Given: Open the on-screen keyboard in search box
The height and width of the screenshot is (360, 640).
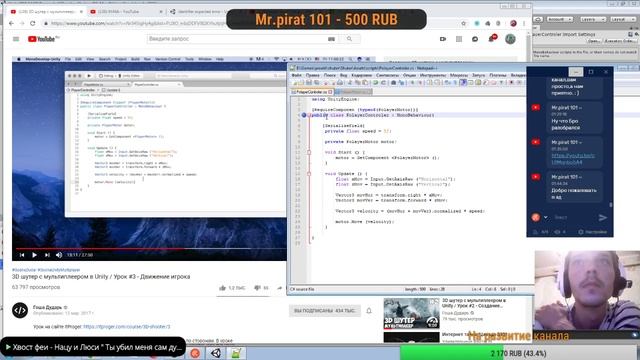Looking at the screenshot, I should (331, 39).
